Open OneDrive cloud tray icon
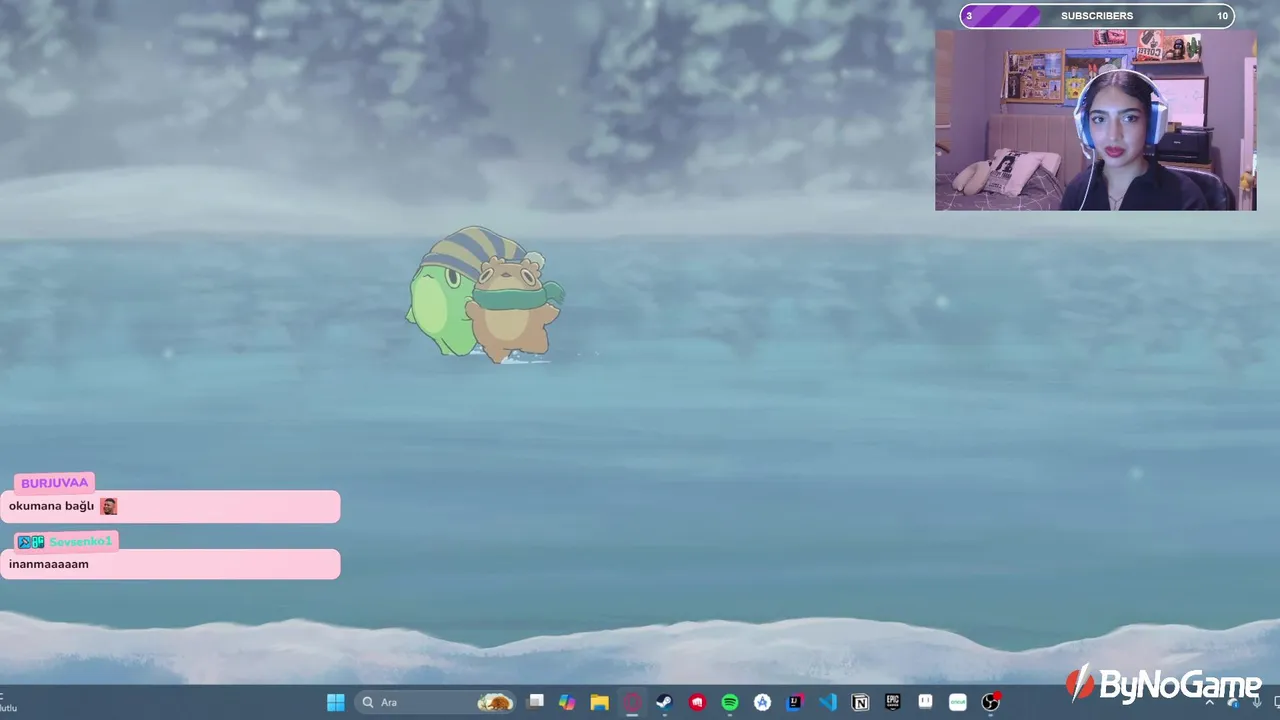Image resolution: width=1280 pixels, height=720 pixels. point(1233,702)
